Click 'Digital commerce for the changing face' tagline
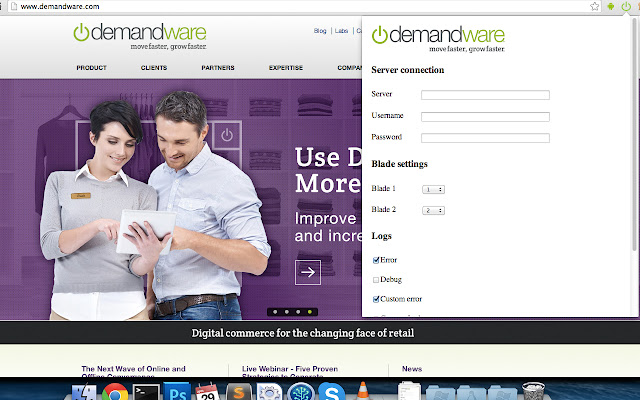 click(x=303, y=333)
